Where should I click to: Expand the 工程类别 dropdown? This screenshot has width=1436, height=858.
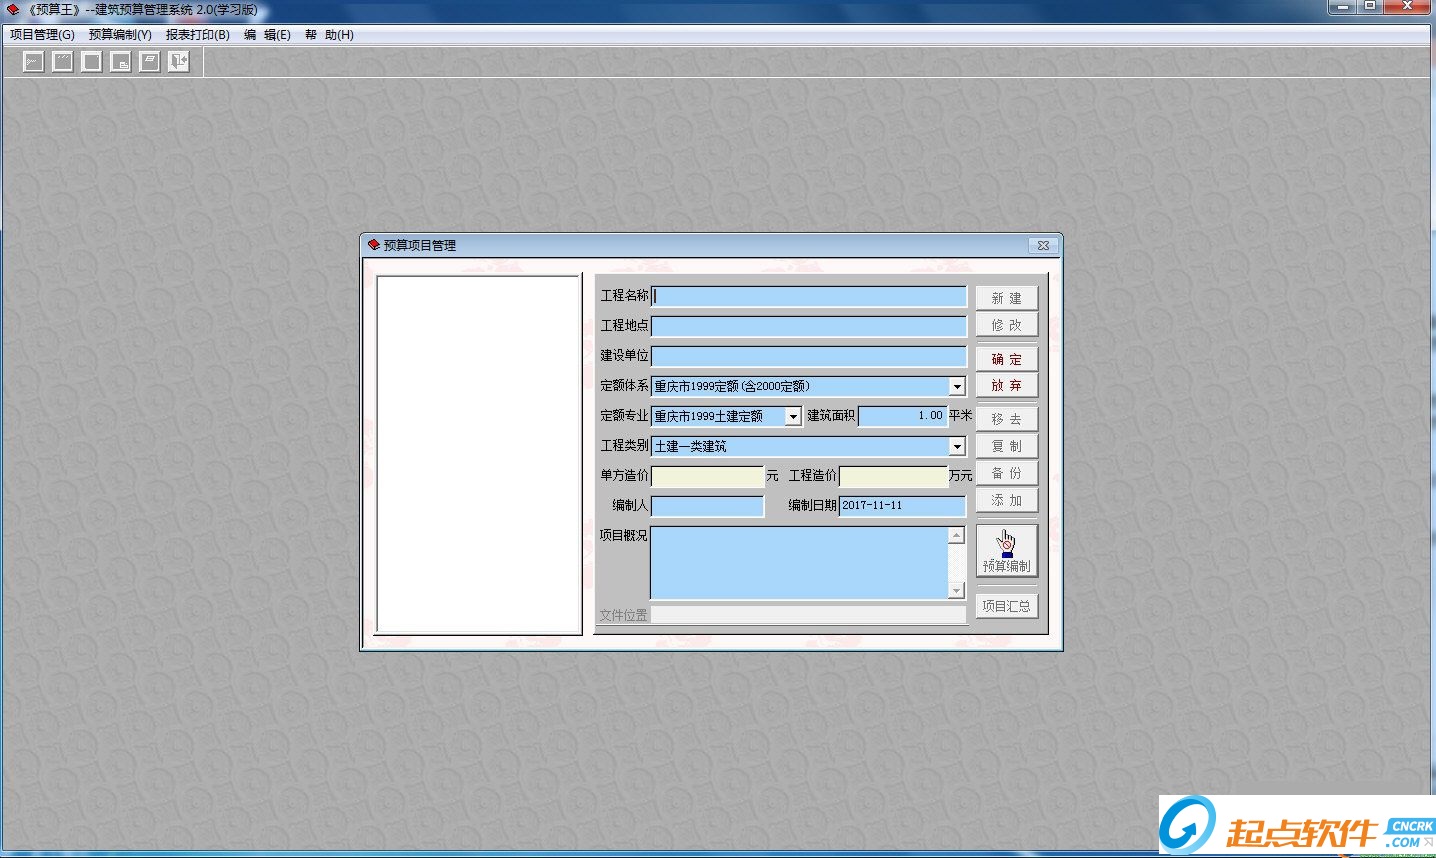click(957, 446)
